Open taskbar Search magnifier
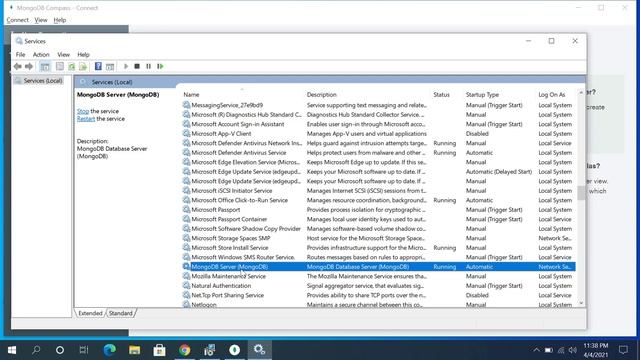 point(36,350)
